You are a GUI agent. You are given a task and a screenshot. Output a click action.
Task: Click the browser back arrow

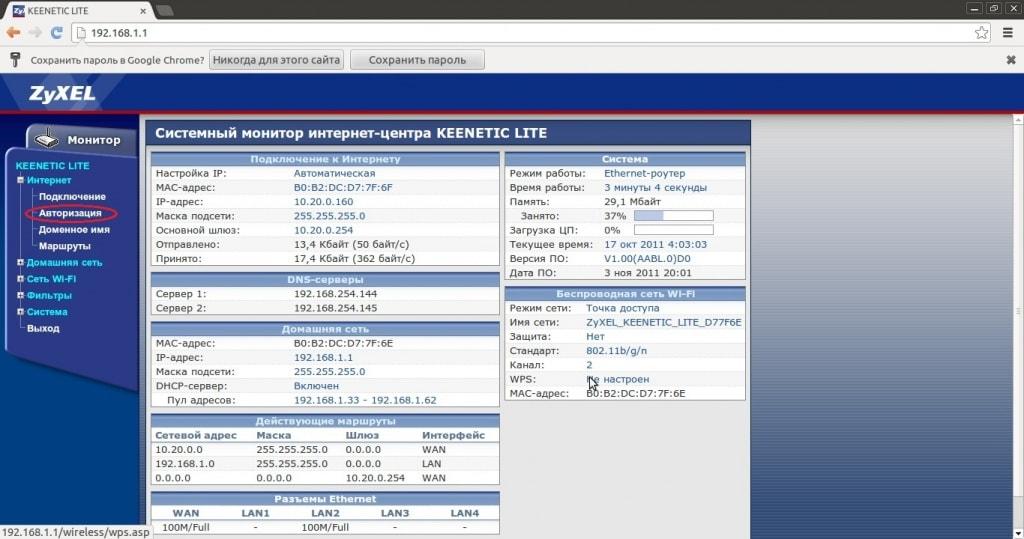click(x=13, y=33)
